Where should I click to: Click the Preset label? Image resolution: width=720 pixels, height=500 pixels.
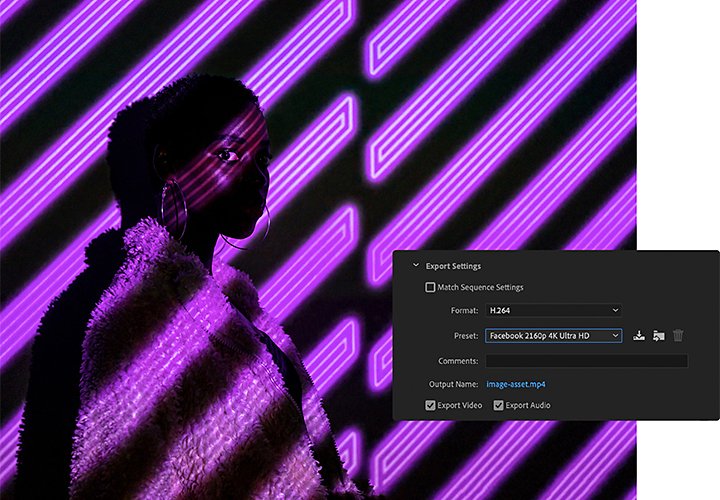pos(466,336)
